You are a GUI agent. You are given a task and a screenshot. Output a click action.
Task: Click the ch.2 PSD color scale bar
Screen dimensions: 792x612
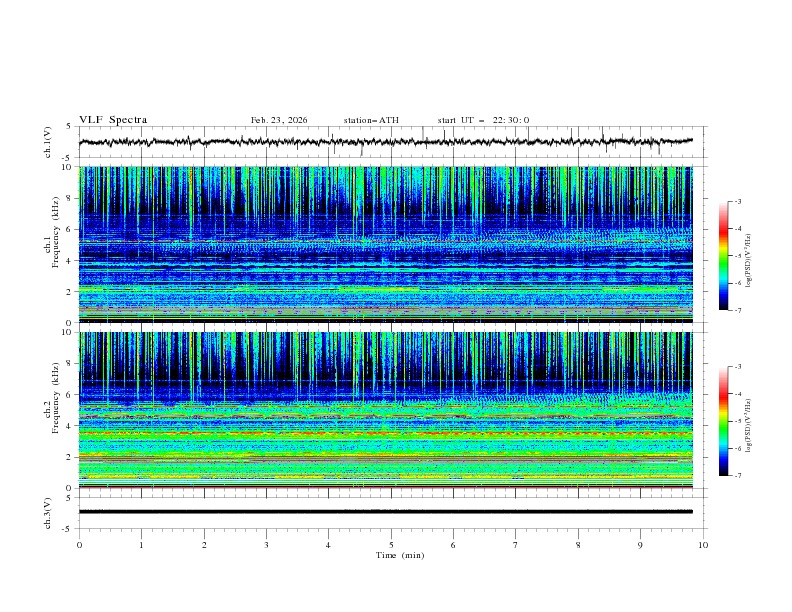tap(723, 421)
